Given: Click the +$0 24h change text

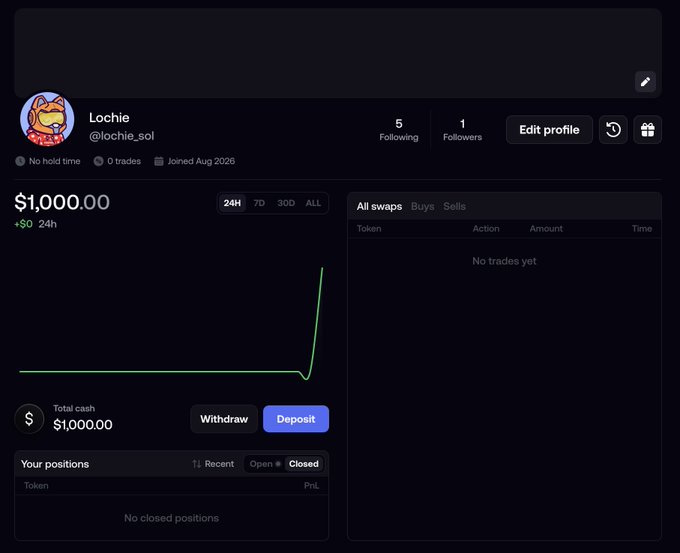Looking at the screenshot, I should coord(36,224).
